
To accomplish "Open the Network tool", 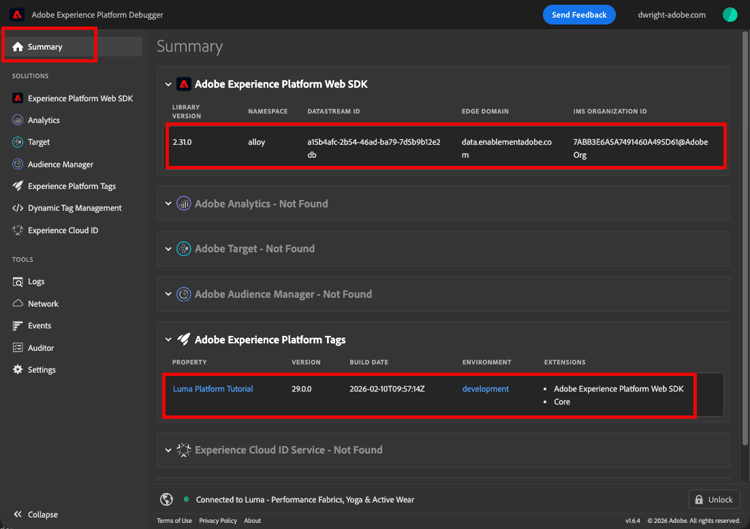I will (x=43, y=304).
